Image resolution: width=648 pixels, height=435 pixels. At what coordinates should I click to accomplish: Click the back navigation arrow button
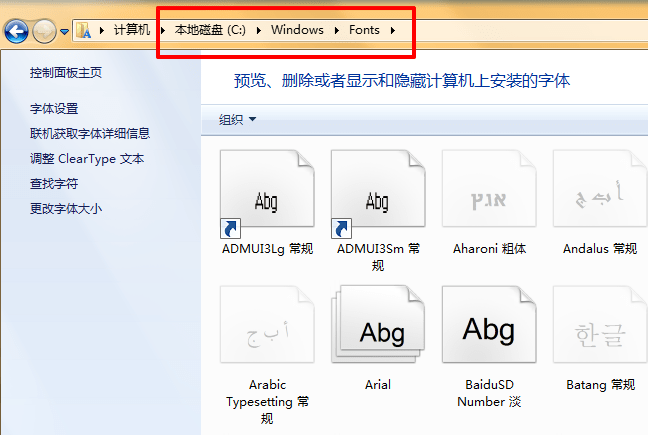[16, 31]
